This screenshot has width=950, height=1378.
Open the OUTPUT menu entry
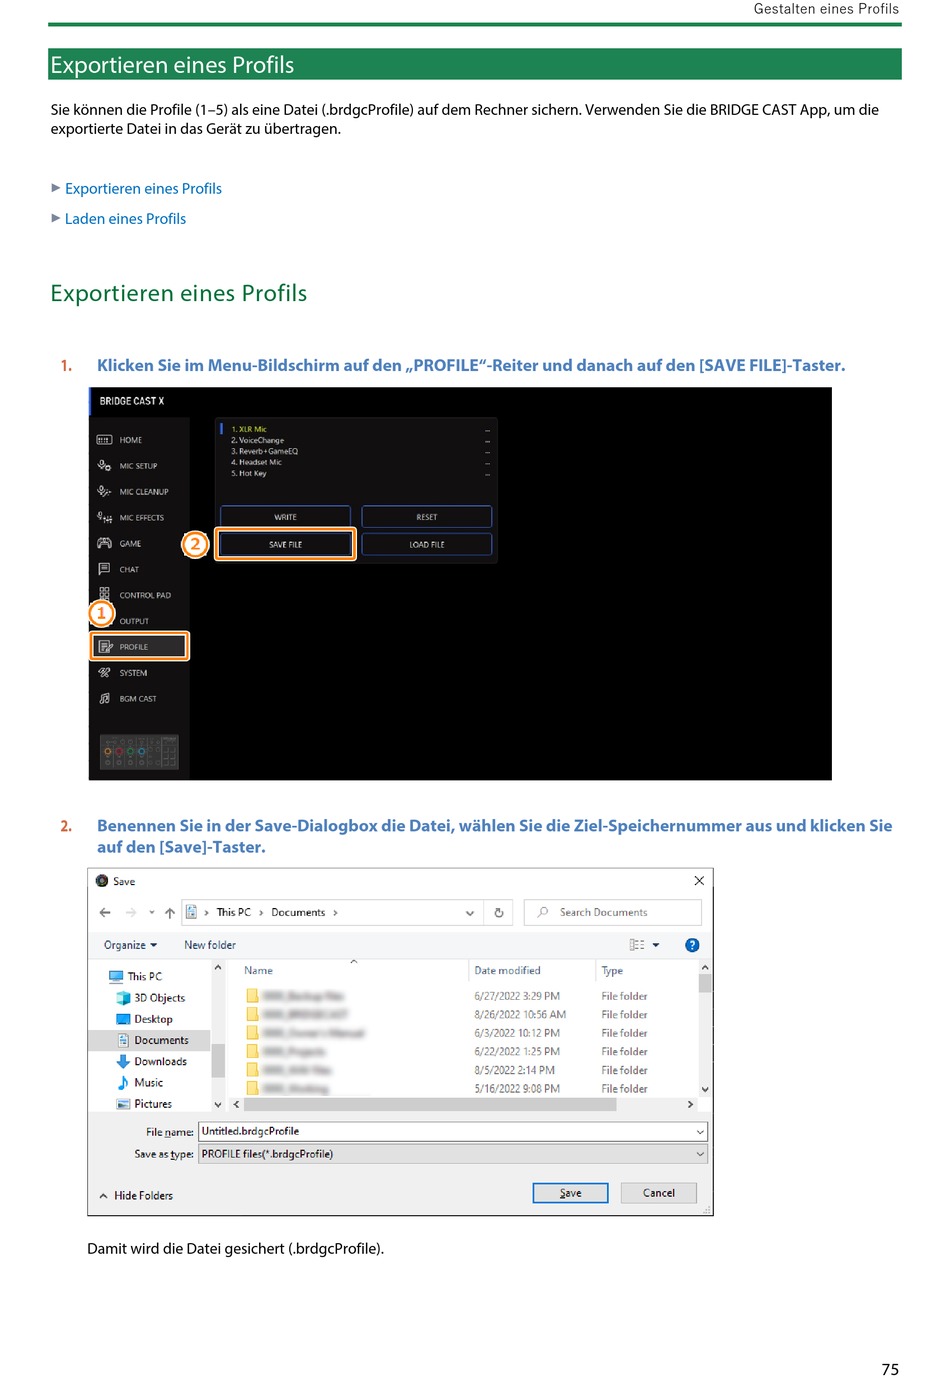click(x=134, y=621)
